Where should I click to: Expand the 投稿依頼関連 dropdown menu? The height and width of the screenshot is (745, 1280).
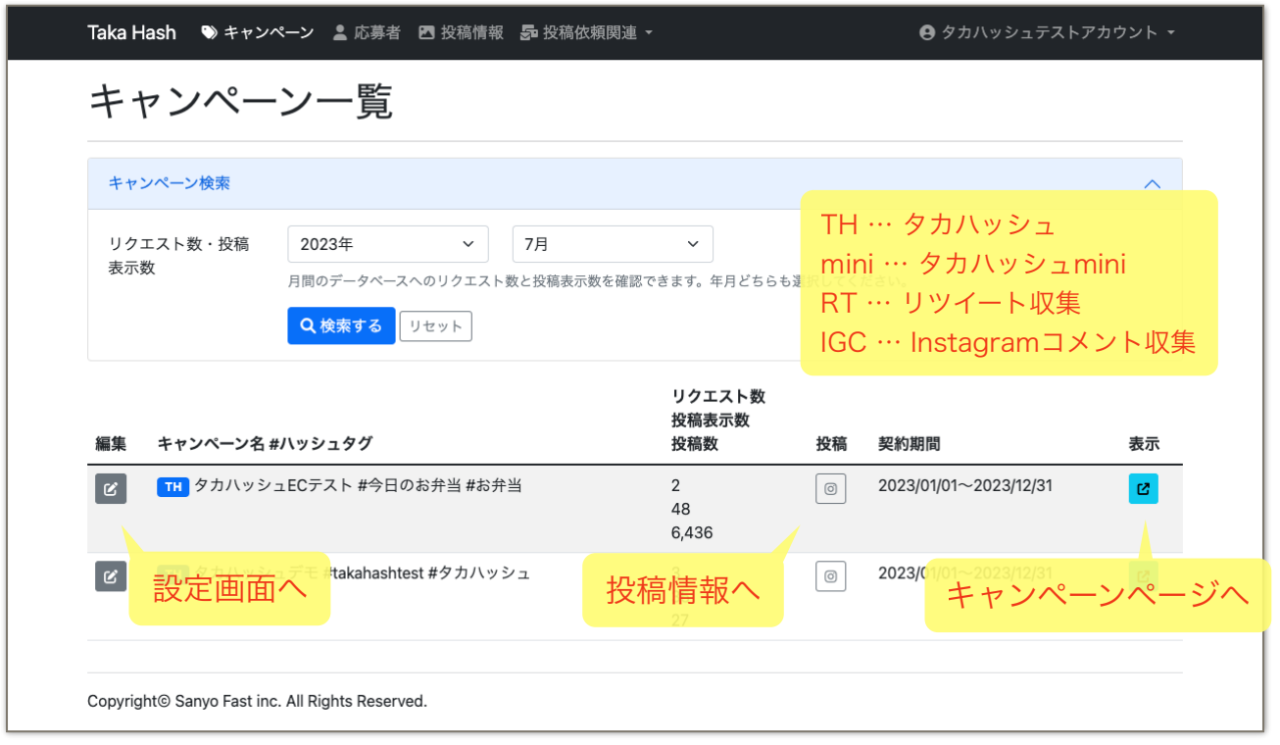(x=586, y=33)
